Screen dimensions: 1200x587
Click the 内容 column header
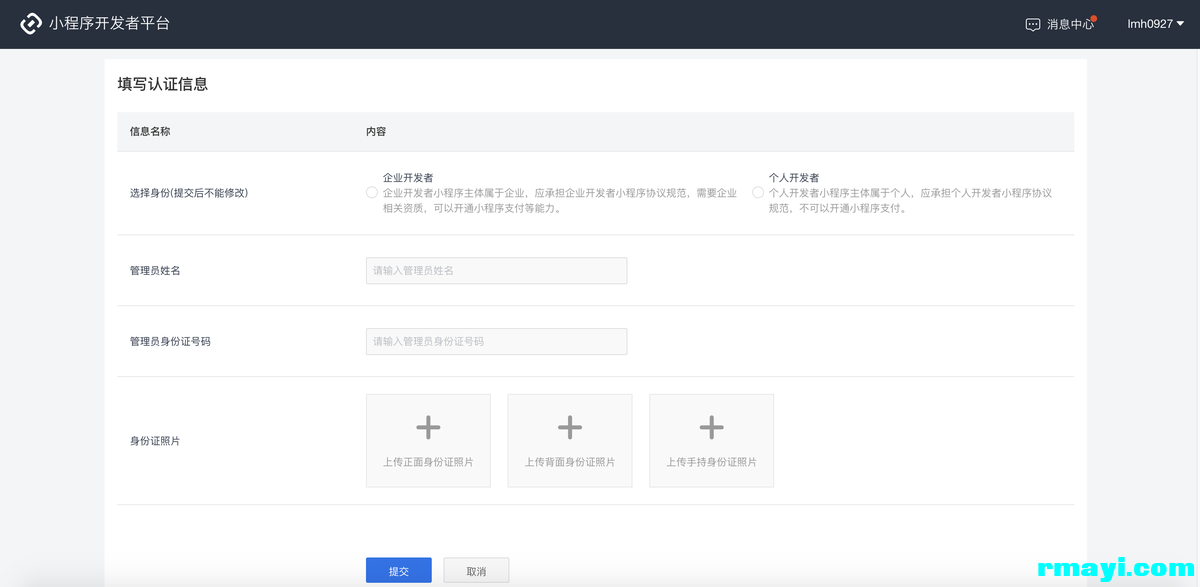coord(376,131)
